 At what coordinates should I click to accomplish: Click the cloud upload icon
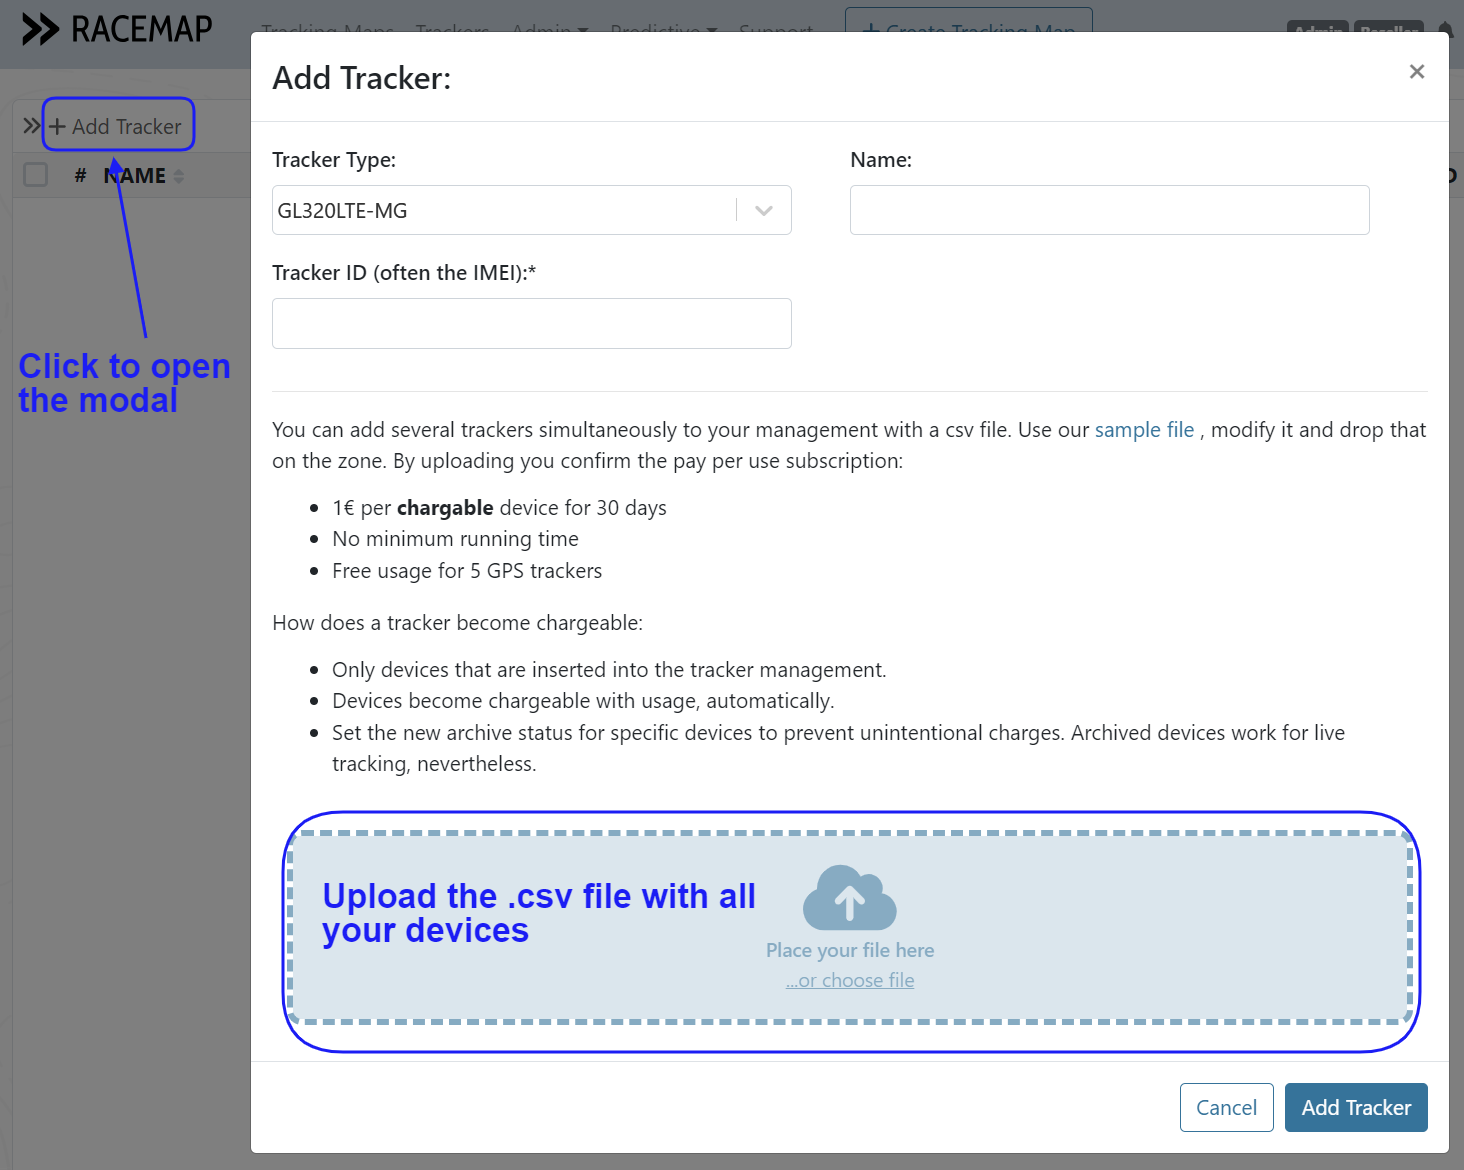click(850, 897)
